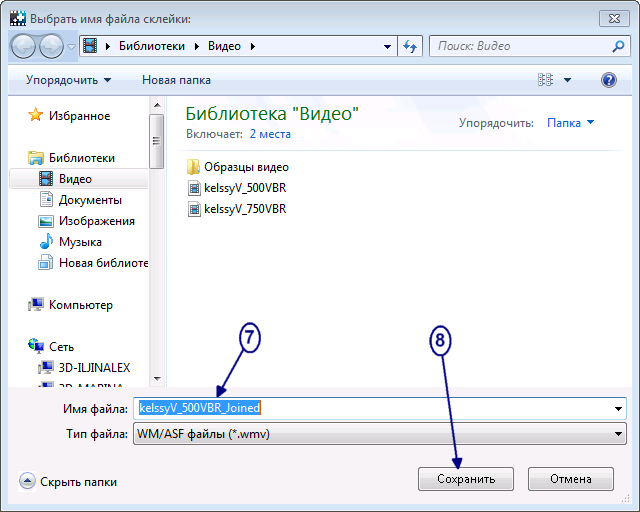Select Изображения library in the sidebar
This screenshot has width=640, height=512.
(97, 221)
